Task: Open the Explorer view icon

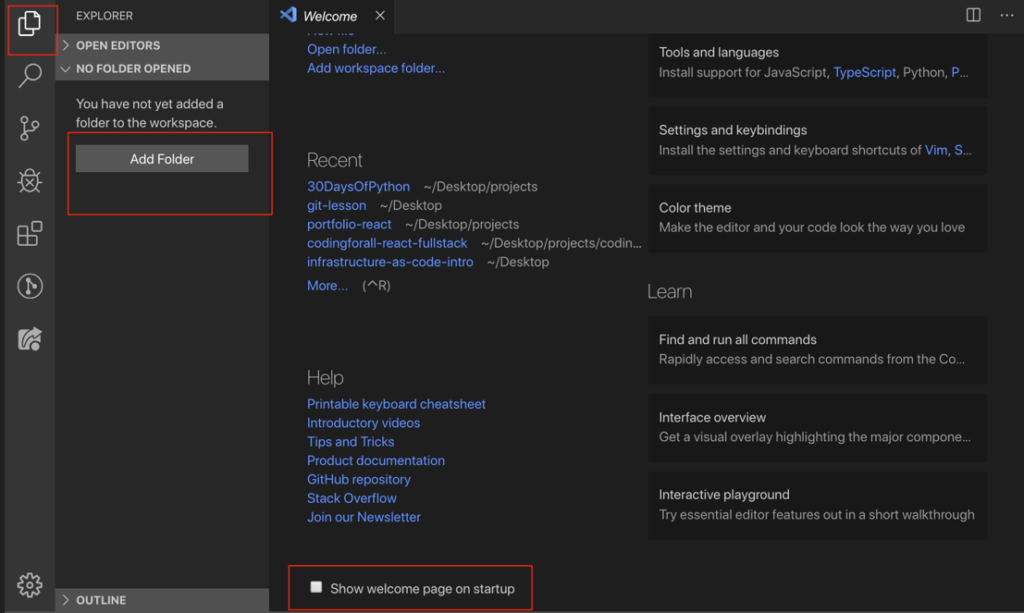Action: coord(29,24)
